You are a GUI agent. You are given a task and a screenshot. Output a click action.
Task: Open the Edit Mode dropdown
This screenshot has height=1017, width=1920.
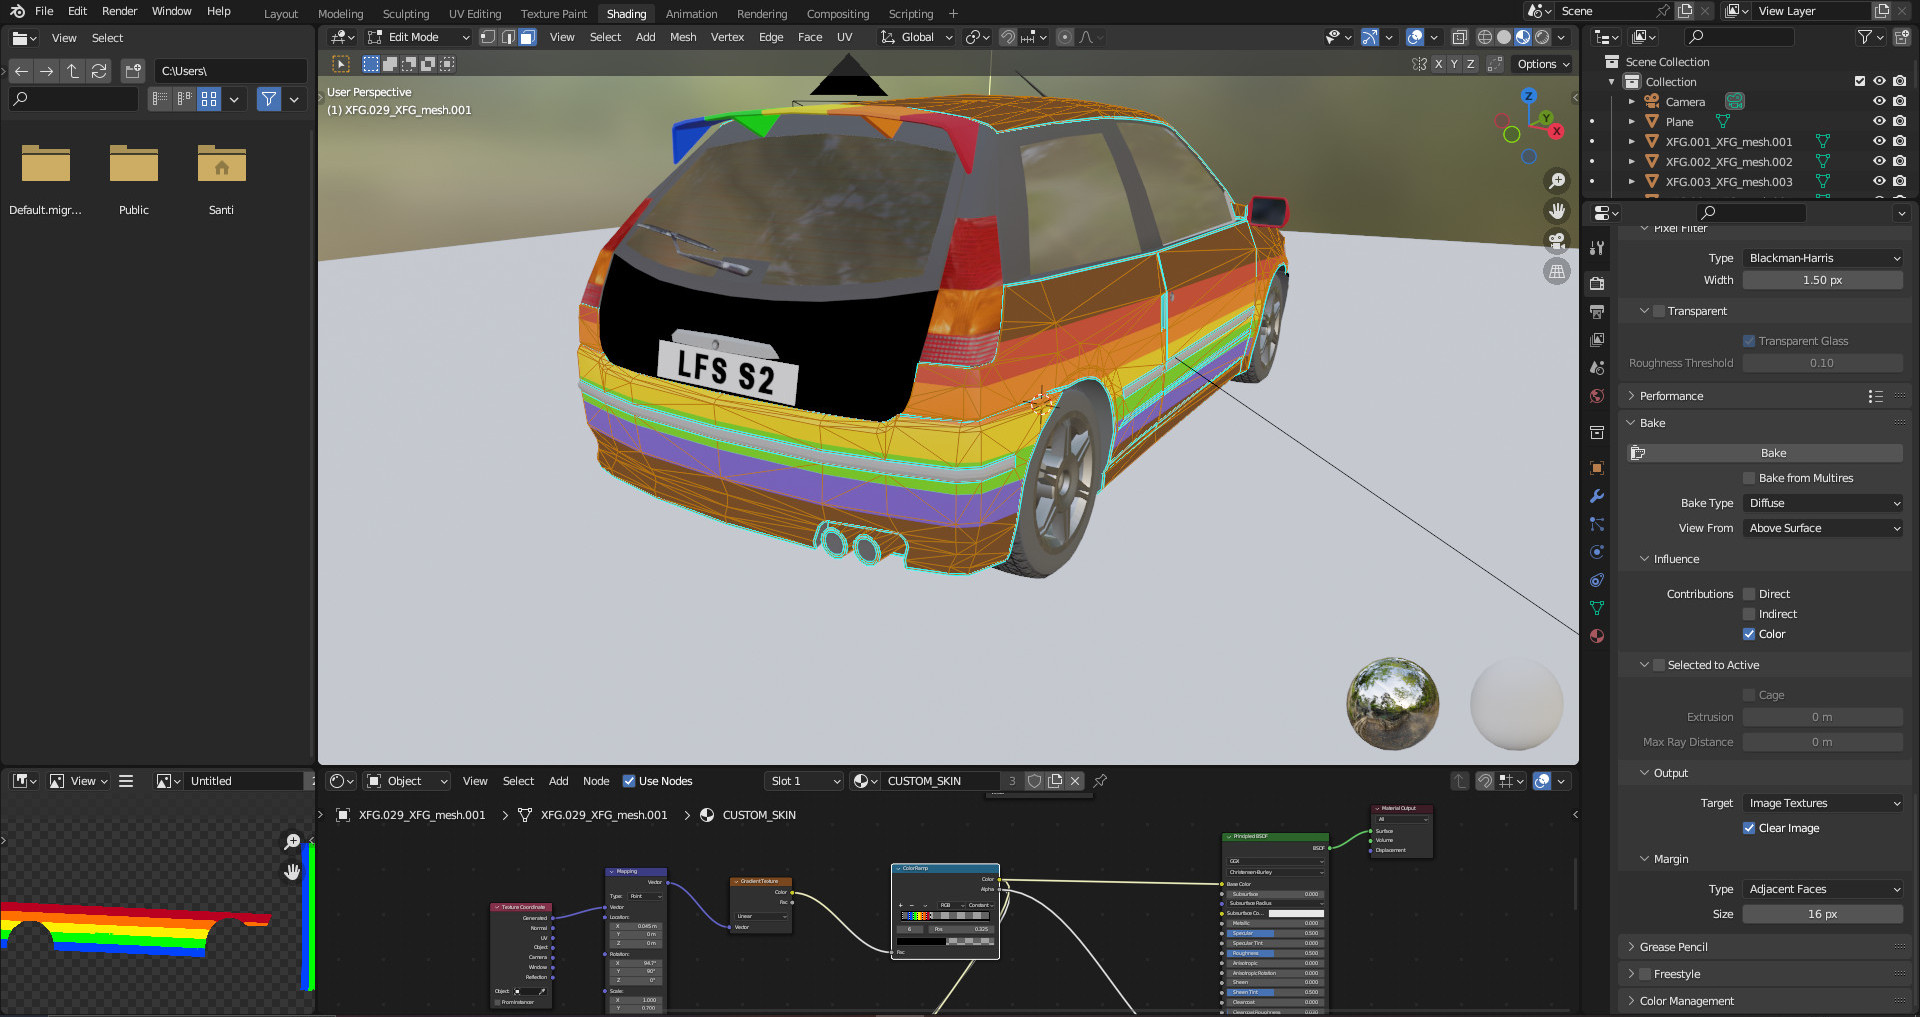coord(419,37)
